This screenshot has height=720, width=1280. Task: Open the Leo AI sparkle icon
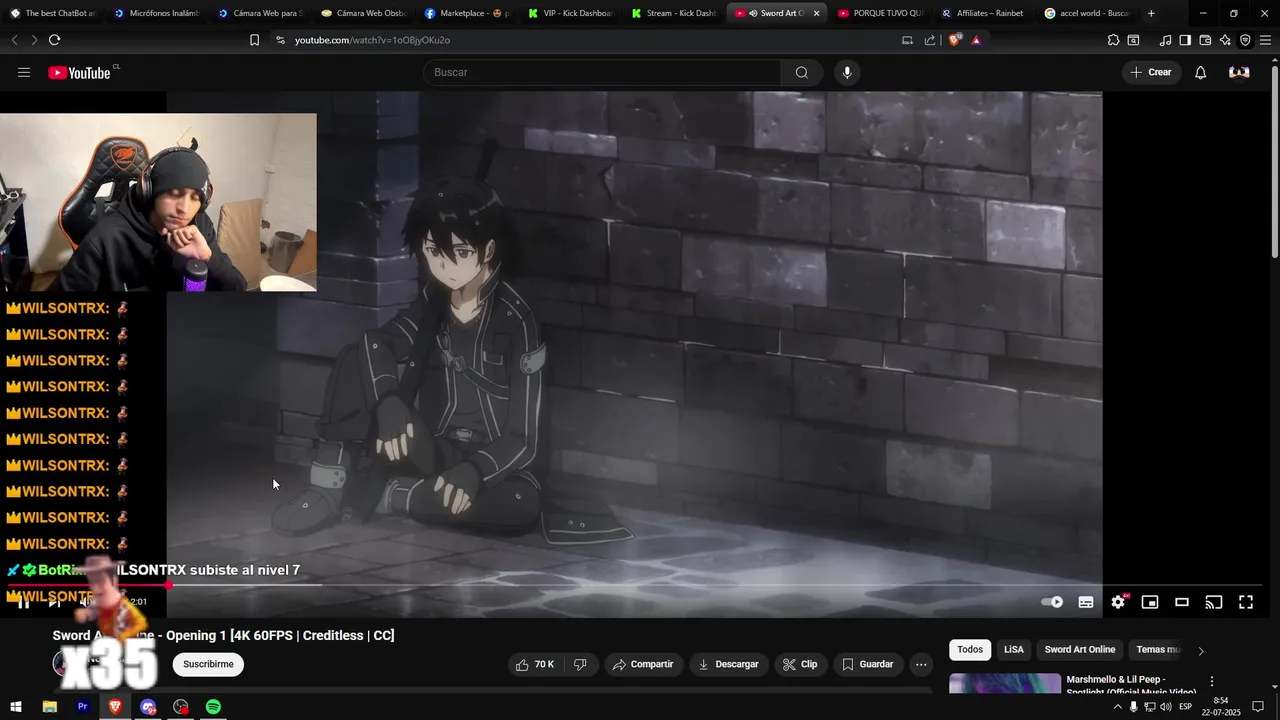pyautogui.click(x=1225, y=40)
